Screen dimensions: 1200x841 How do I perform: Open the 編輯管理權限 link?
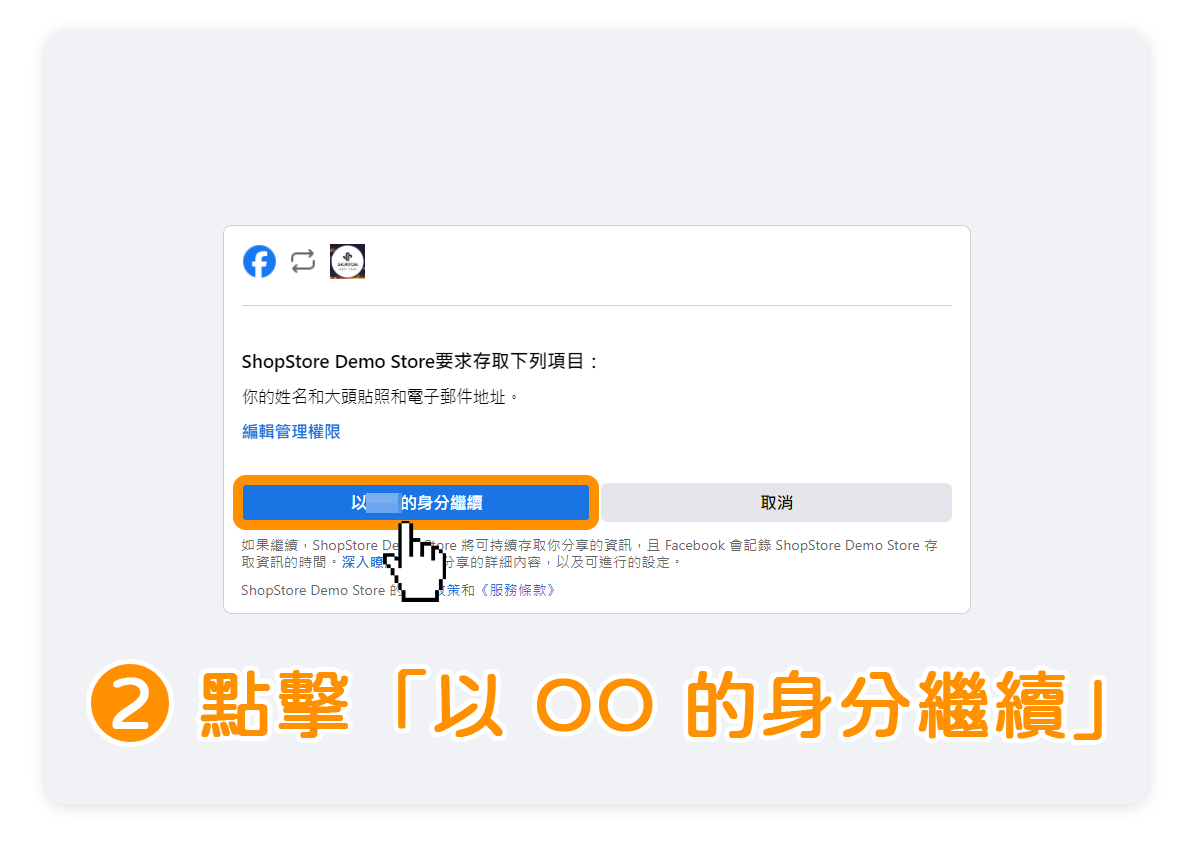(x=291, y=432)
